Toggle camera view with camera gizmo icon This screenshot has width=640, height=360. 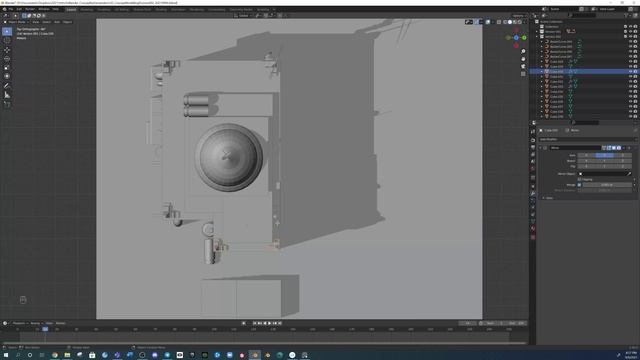click(x=523, y=66)
